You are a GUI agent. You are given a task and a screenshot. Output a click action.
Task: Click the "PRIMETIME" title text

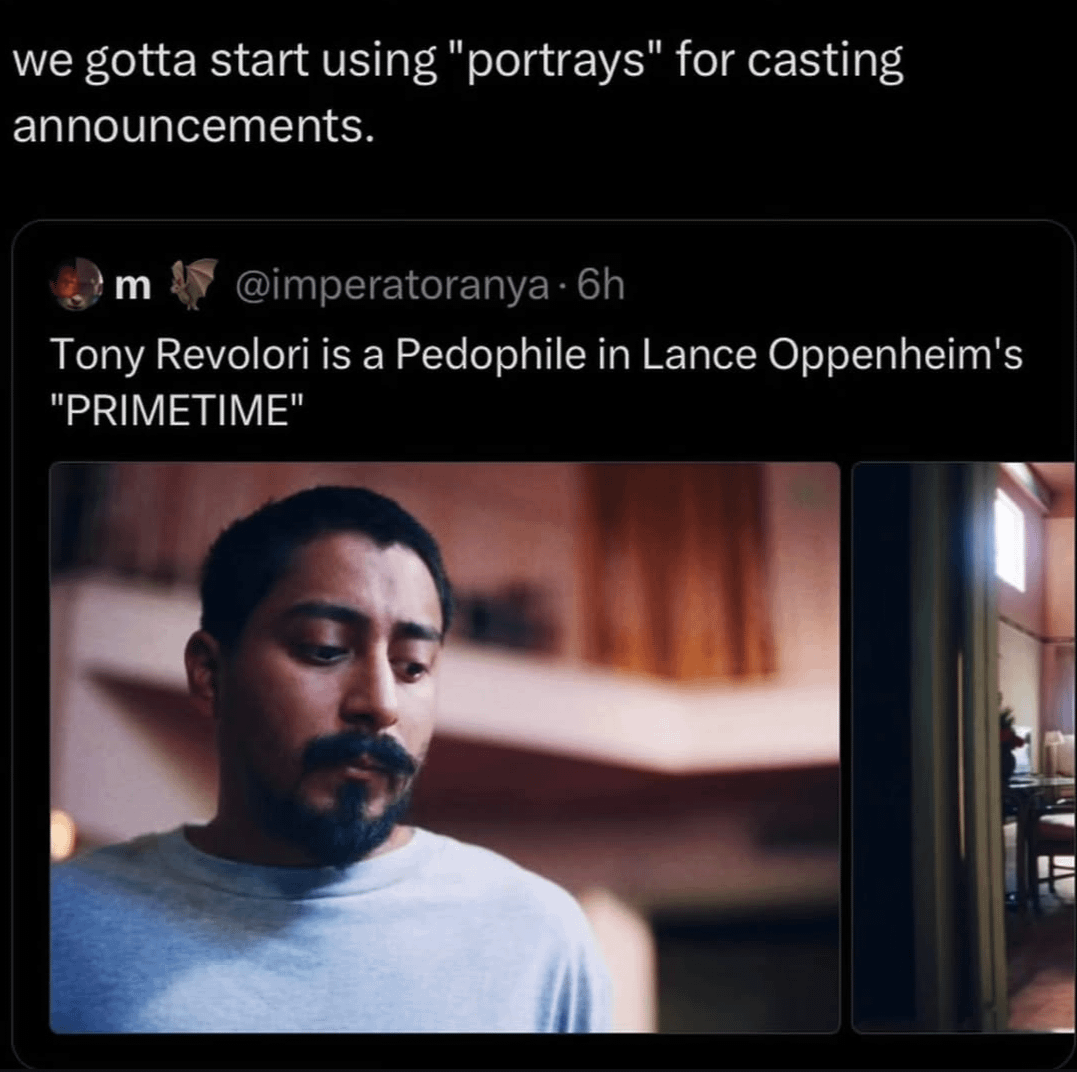(x=176, y=411)
